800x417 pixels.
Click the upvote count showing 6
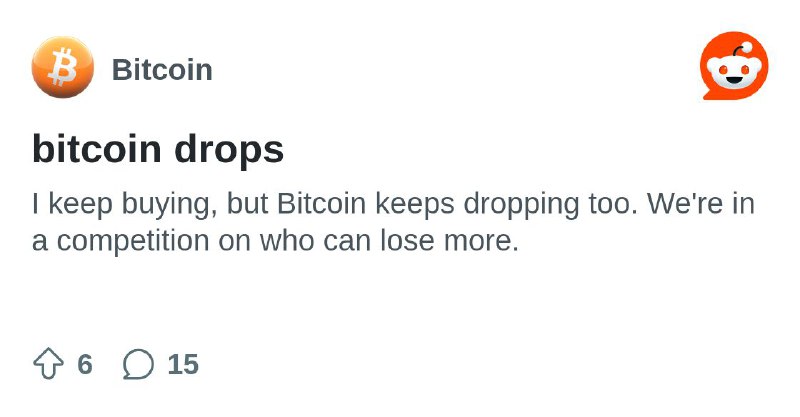pos(85,364)
